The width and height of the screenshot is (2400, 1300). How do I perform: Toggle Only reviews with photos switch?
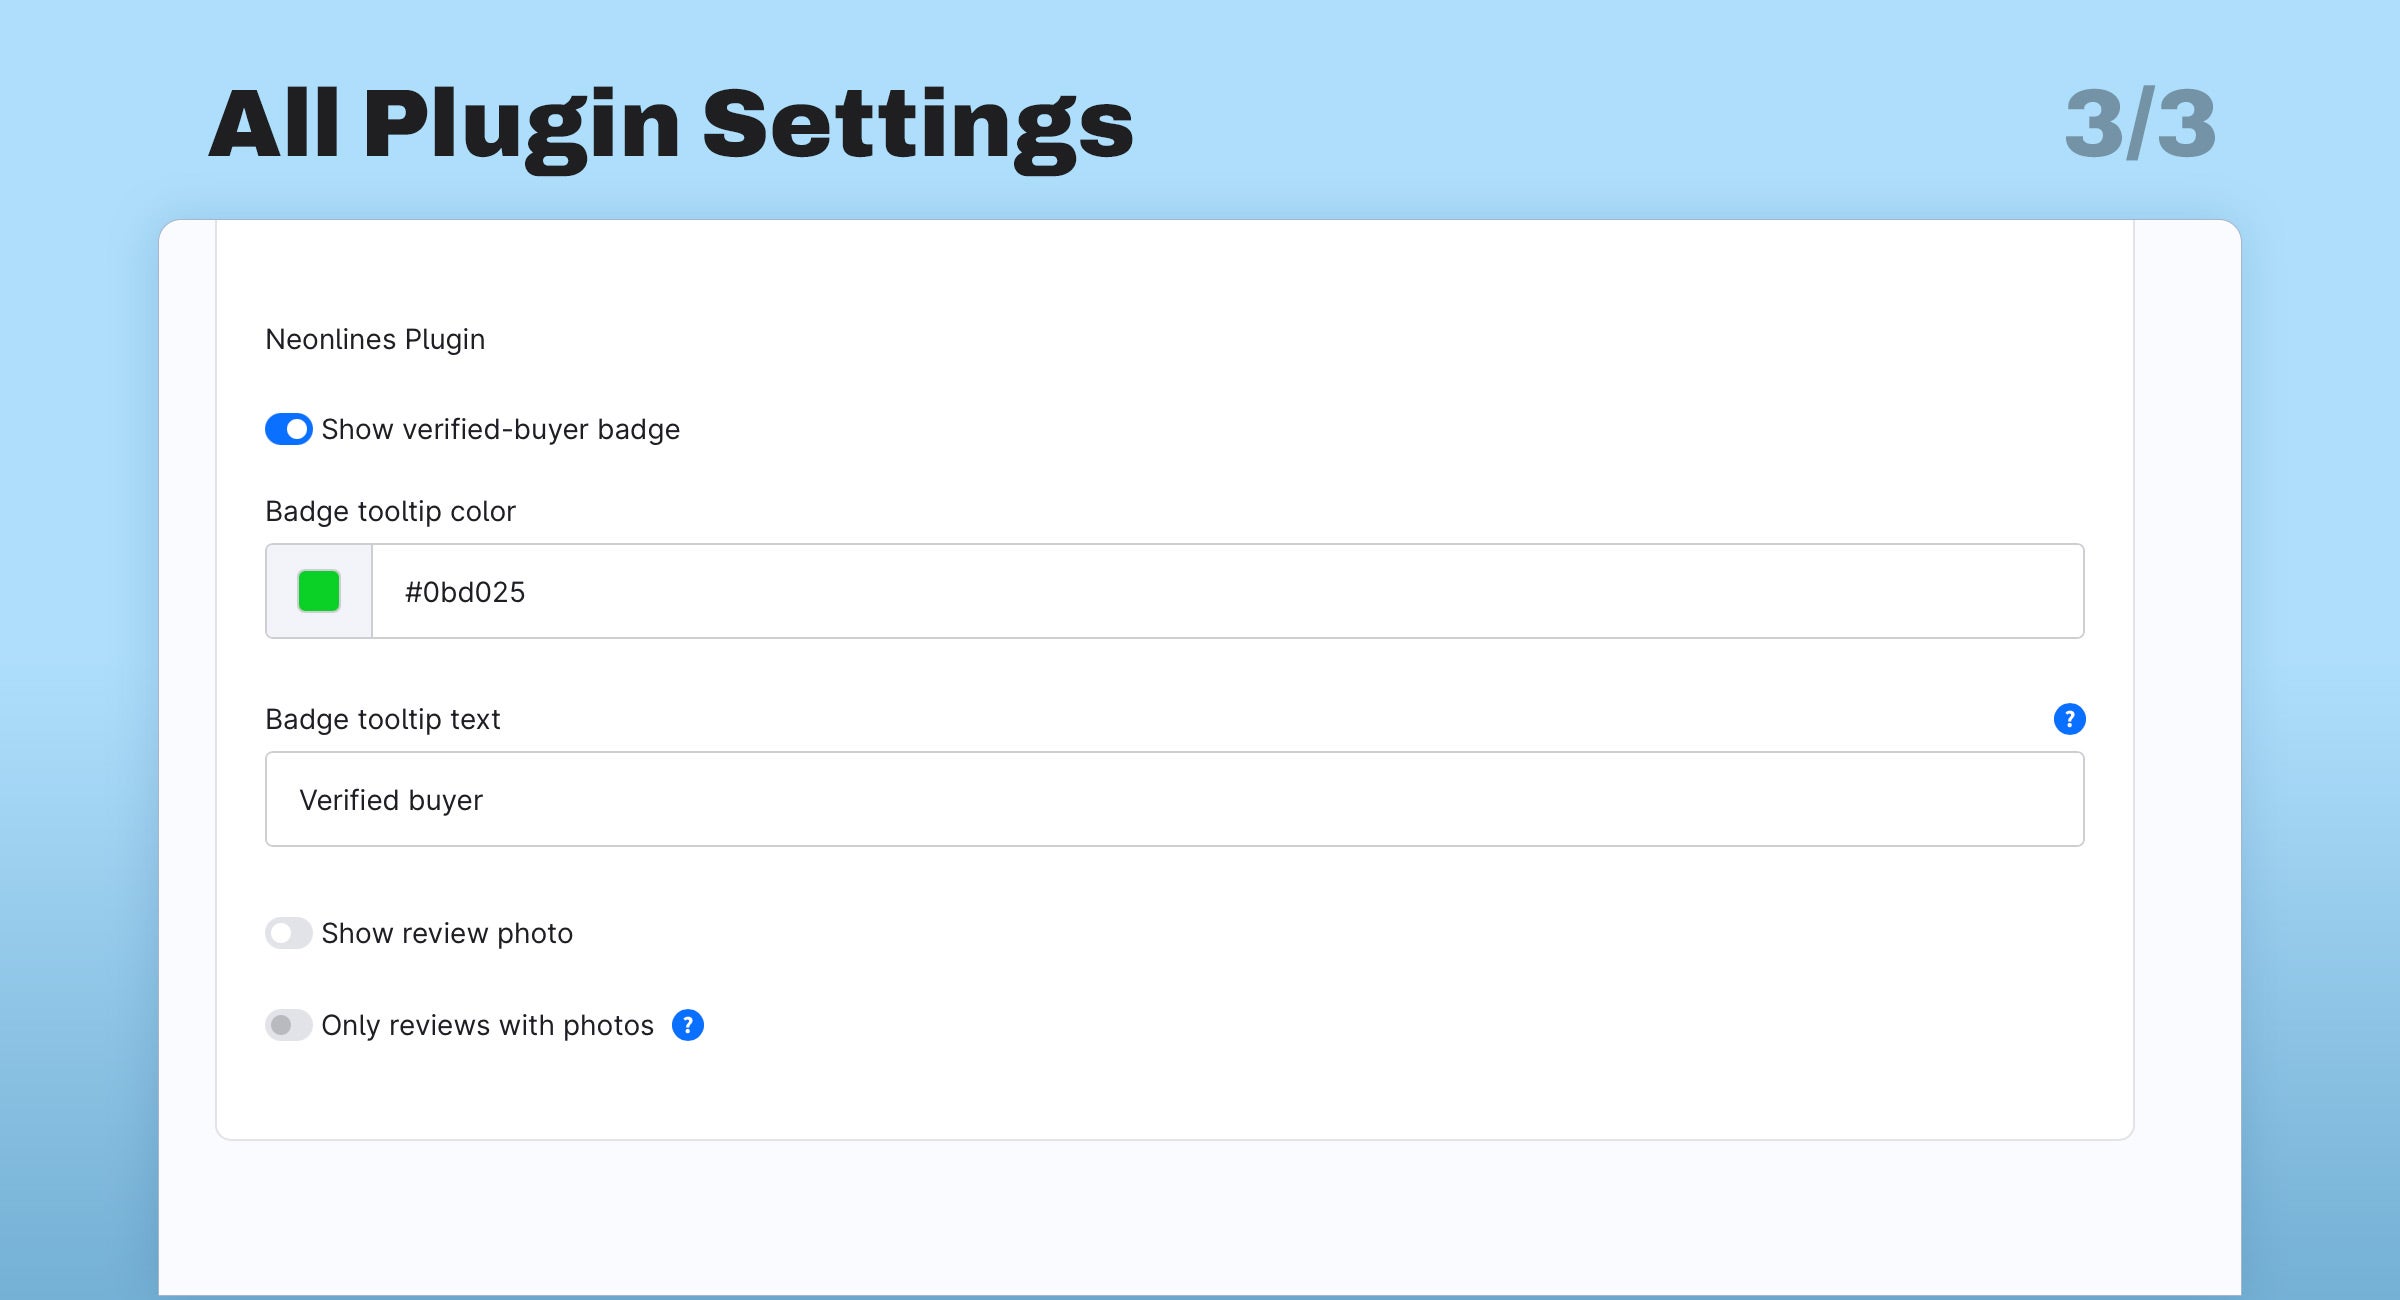(x=289, y=1025)
